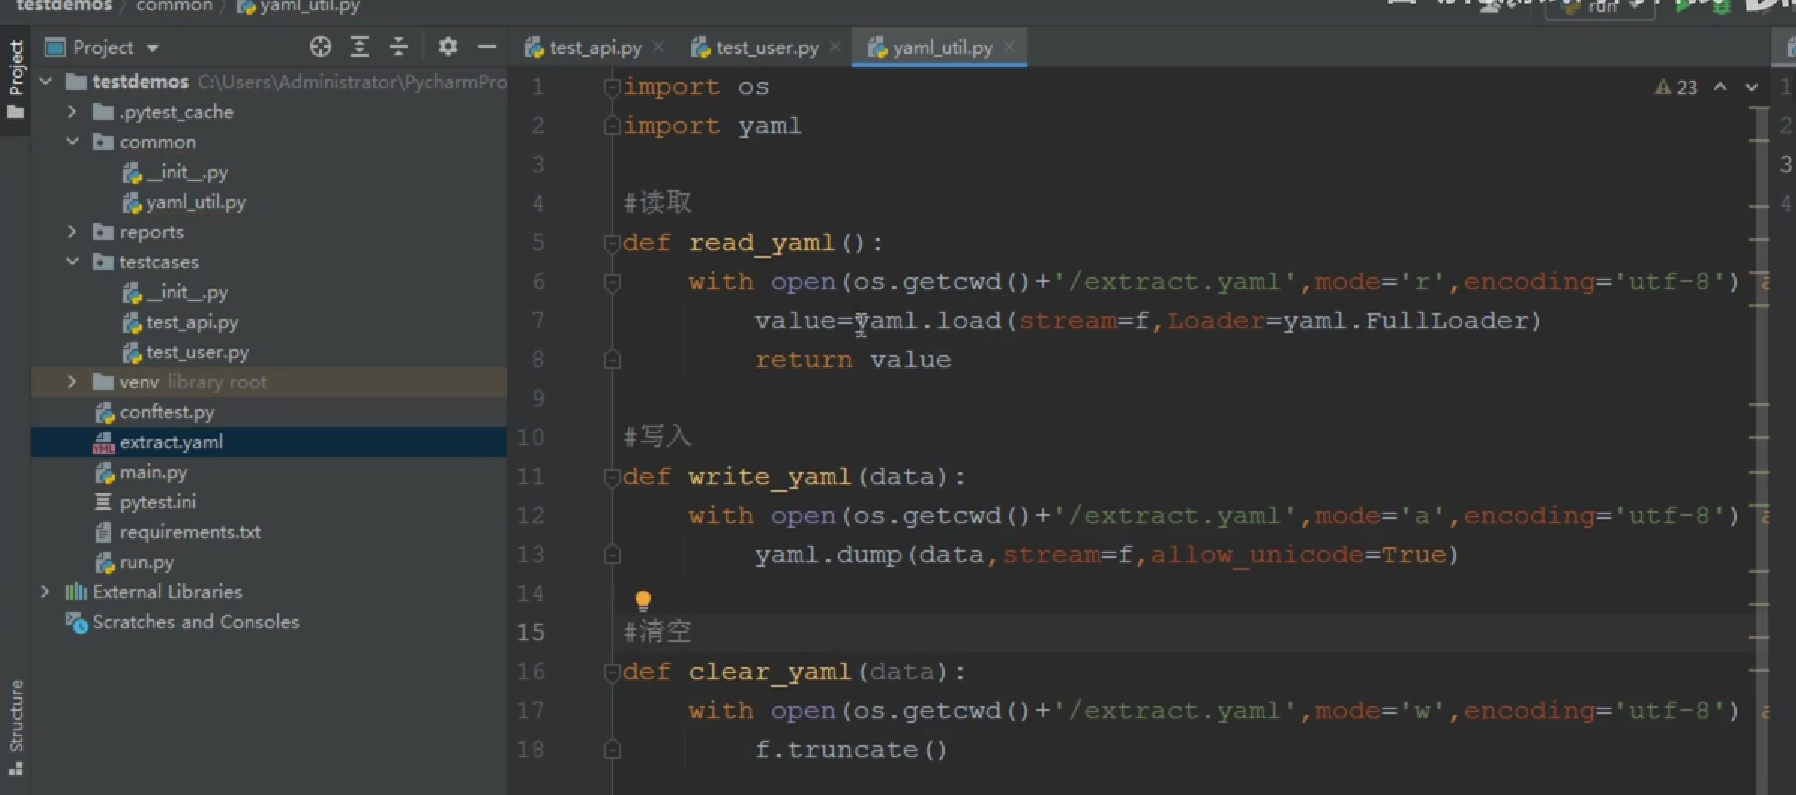Click the fold end marker at line 8

612,359
